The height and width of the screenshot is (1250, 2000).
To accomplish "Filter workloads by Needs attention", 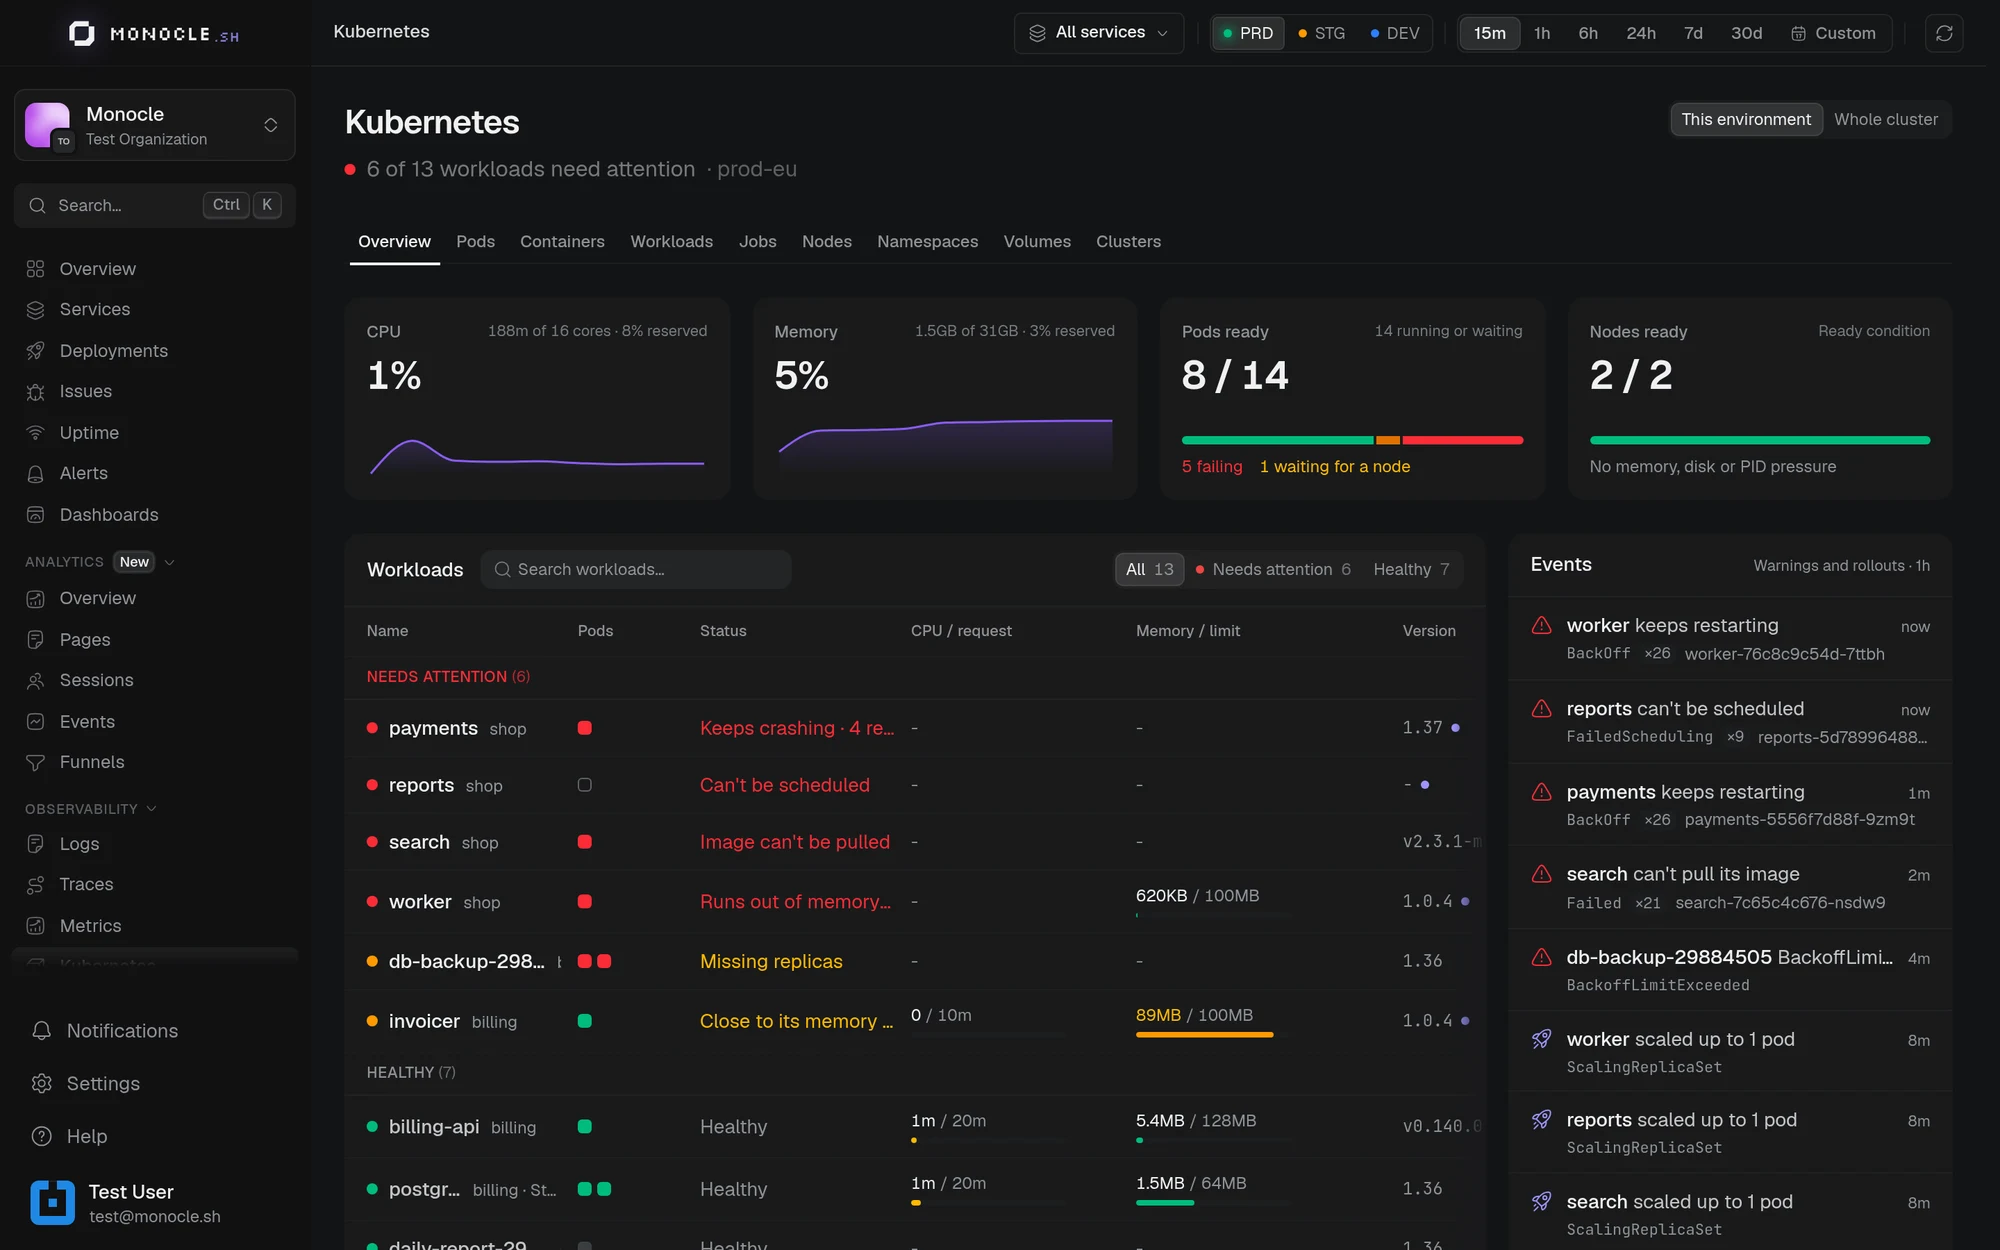I will tap(1273, 570).
